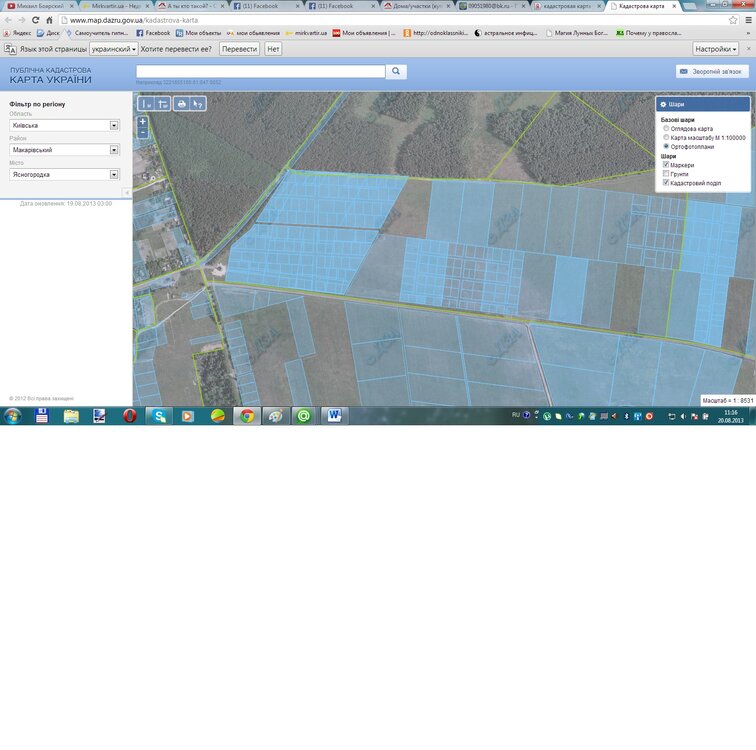756x750 pixels.
Task: Zoom out with the minus button
Action: (x=143, y=132)
